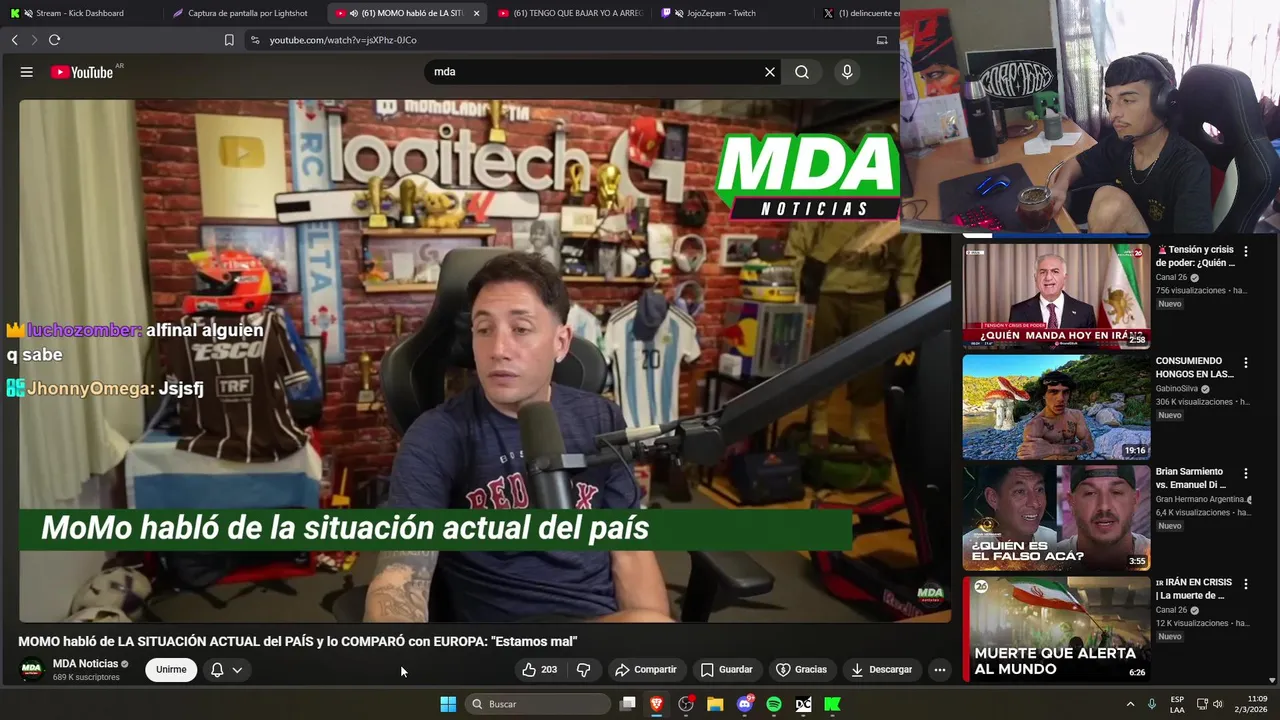
Task: Download the video via Descargar button
Action: pos(882,670)
